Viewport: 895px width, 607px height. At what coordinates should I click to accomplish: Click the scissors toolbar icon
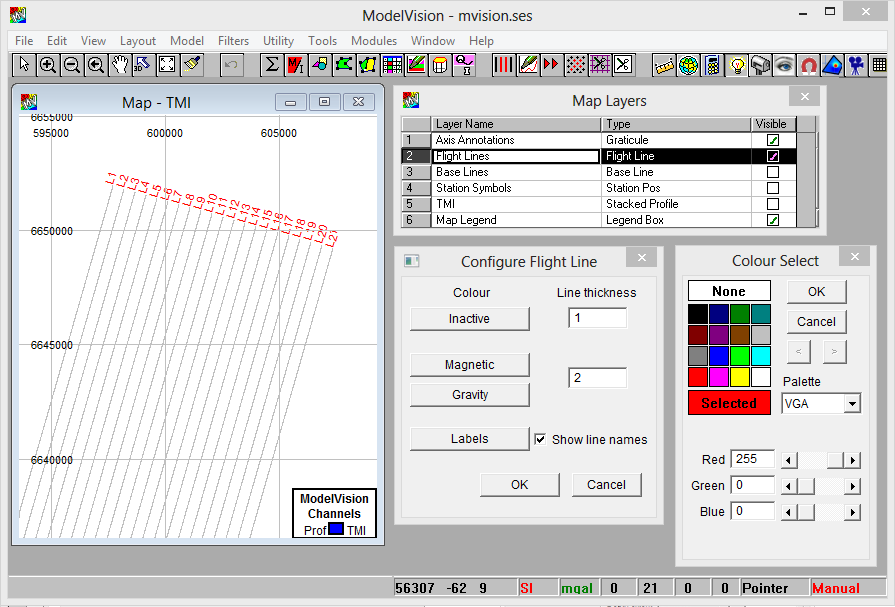pos(623,65)
